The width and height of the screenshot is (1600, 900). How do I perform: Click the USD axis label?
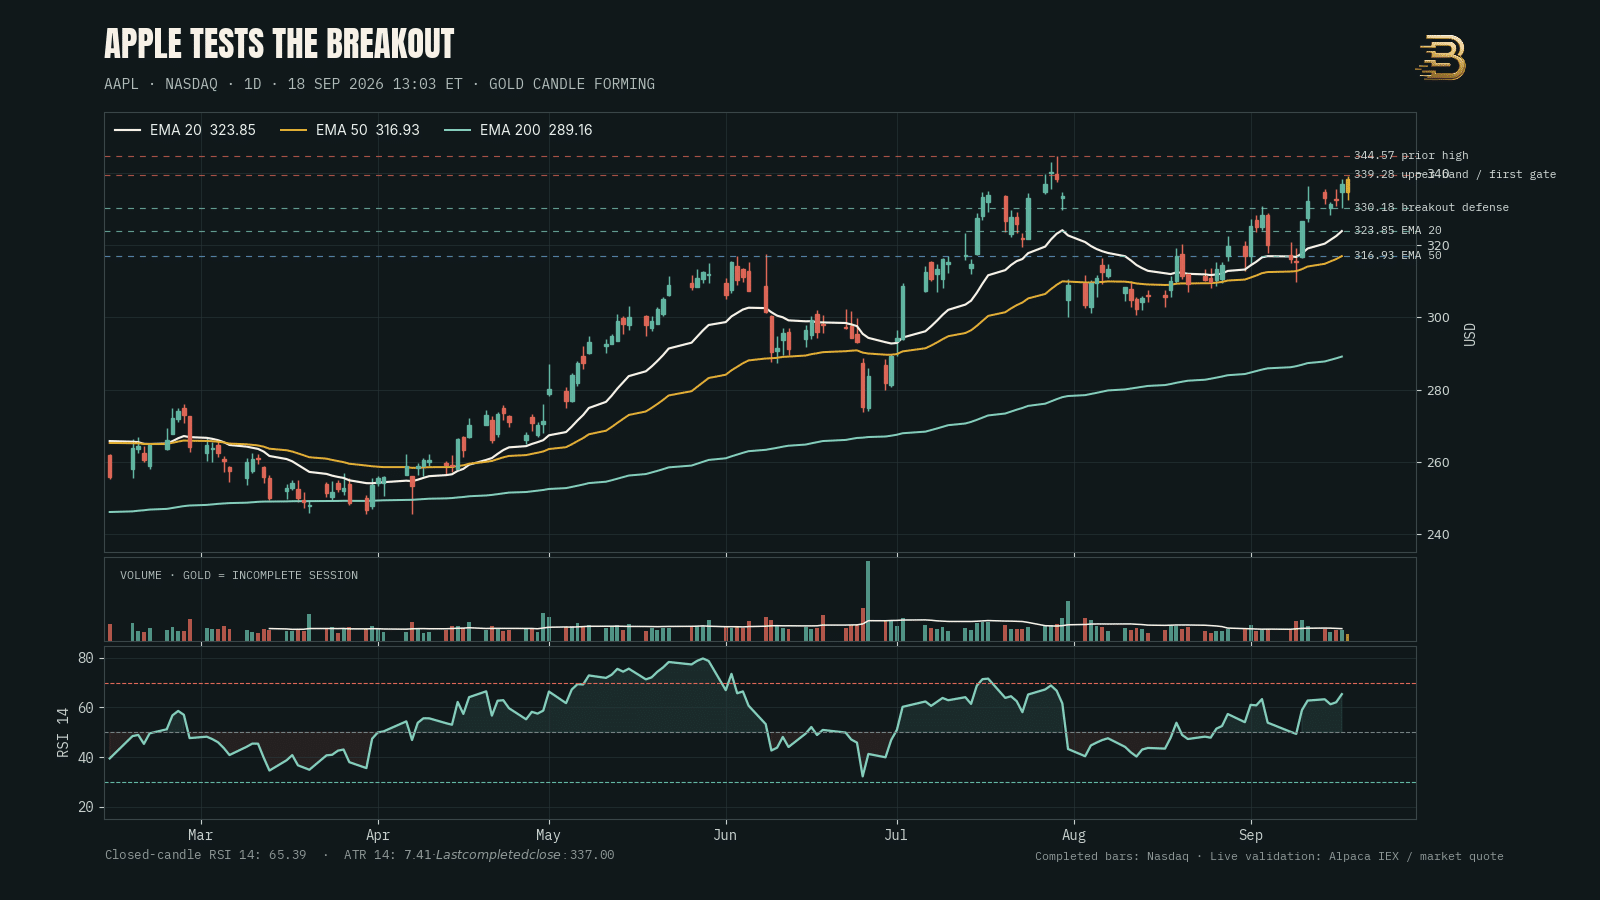pos(1469,334)
